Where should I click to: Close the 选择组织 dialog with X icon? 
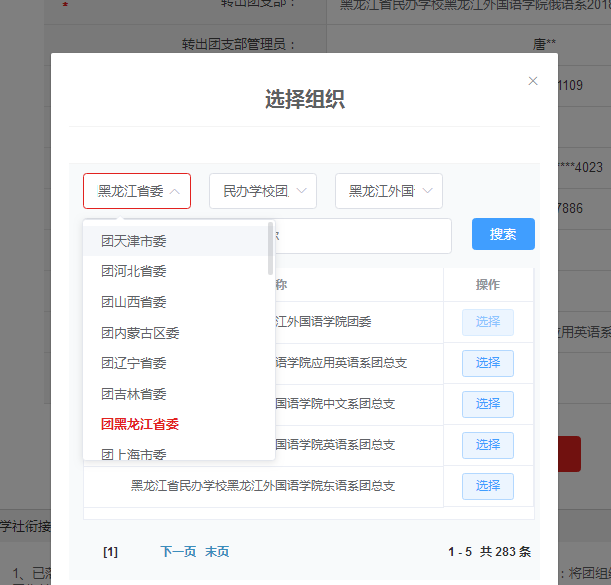(533, 81)
